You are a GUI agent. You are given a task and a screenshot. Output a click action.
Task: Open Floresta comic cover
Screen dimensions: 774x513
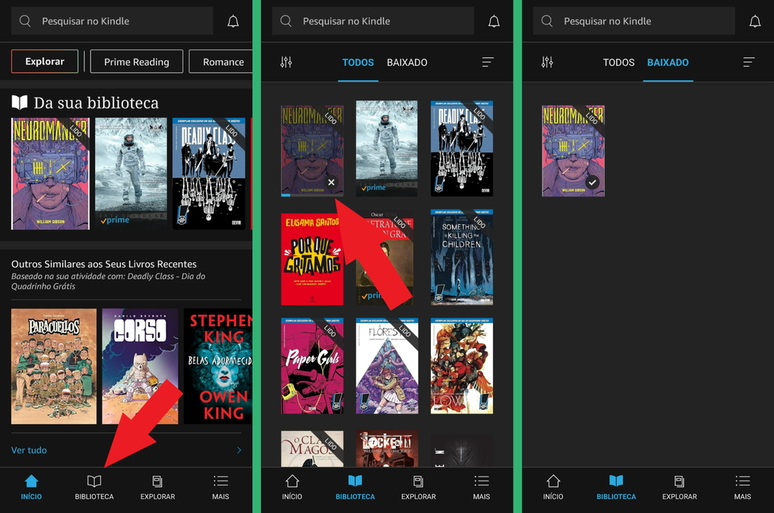point(387,366)
